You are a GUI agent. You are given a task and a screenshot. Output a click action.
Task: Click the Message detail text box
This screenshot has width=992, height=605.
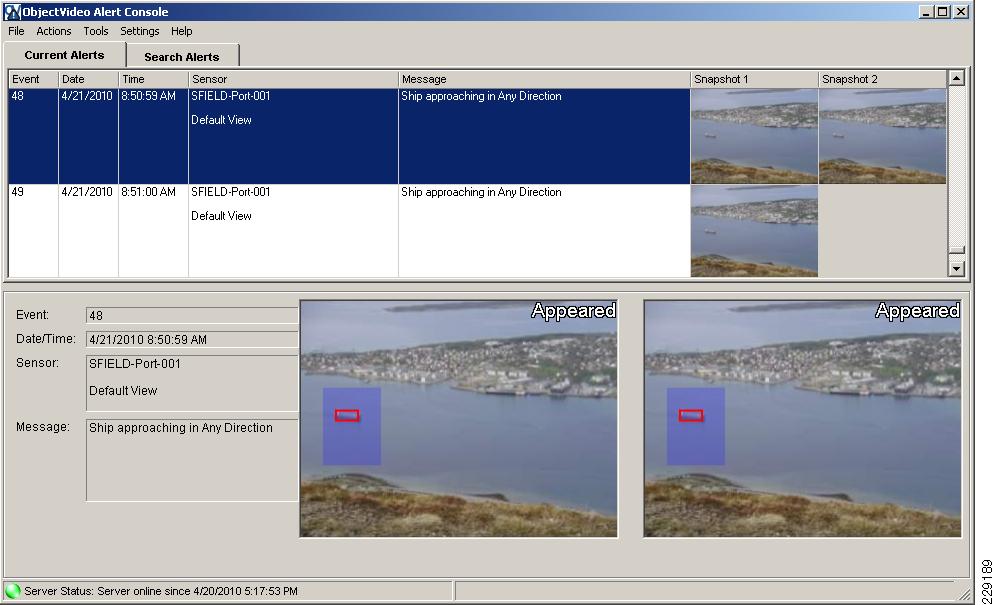click(192, 460)
